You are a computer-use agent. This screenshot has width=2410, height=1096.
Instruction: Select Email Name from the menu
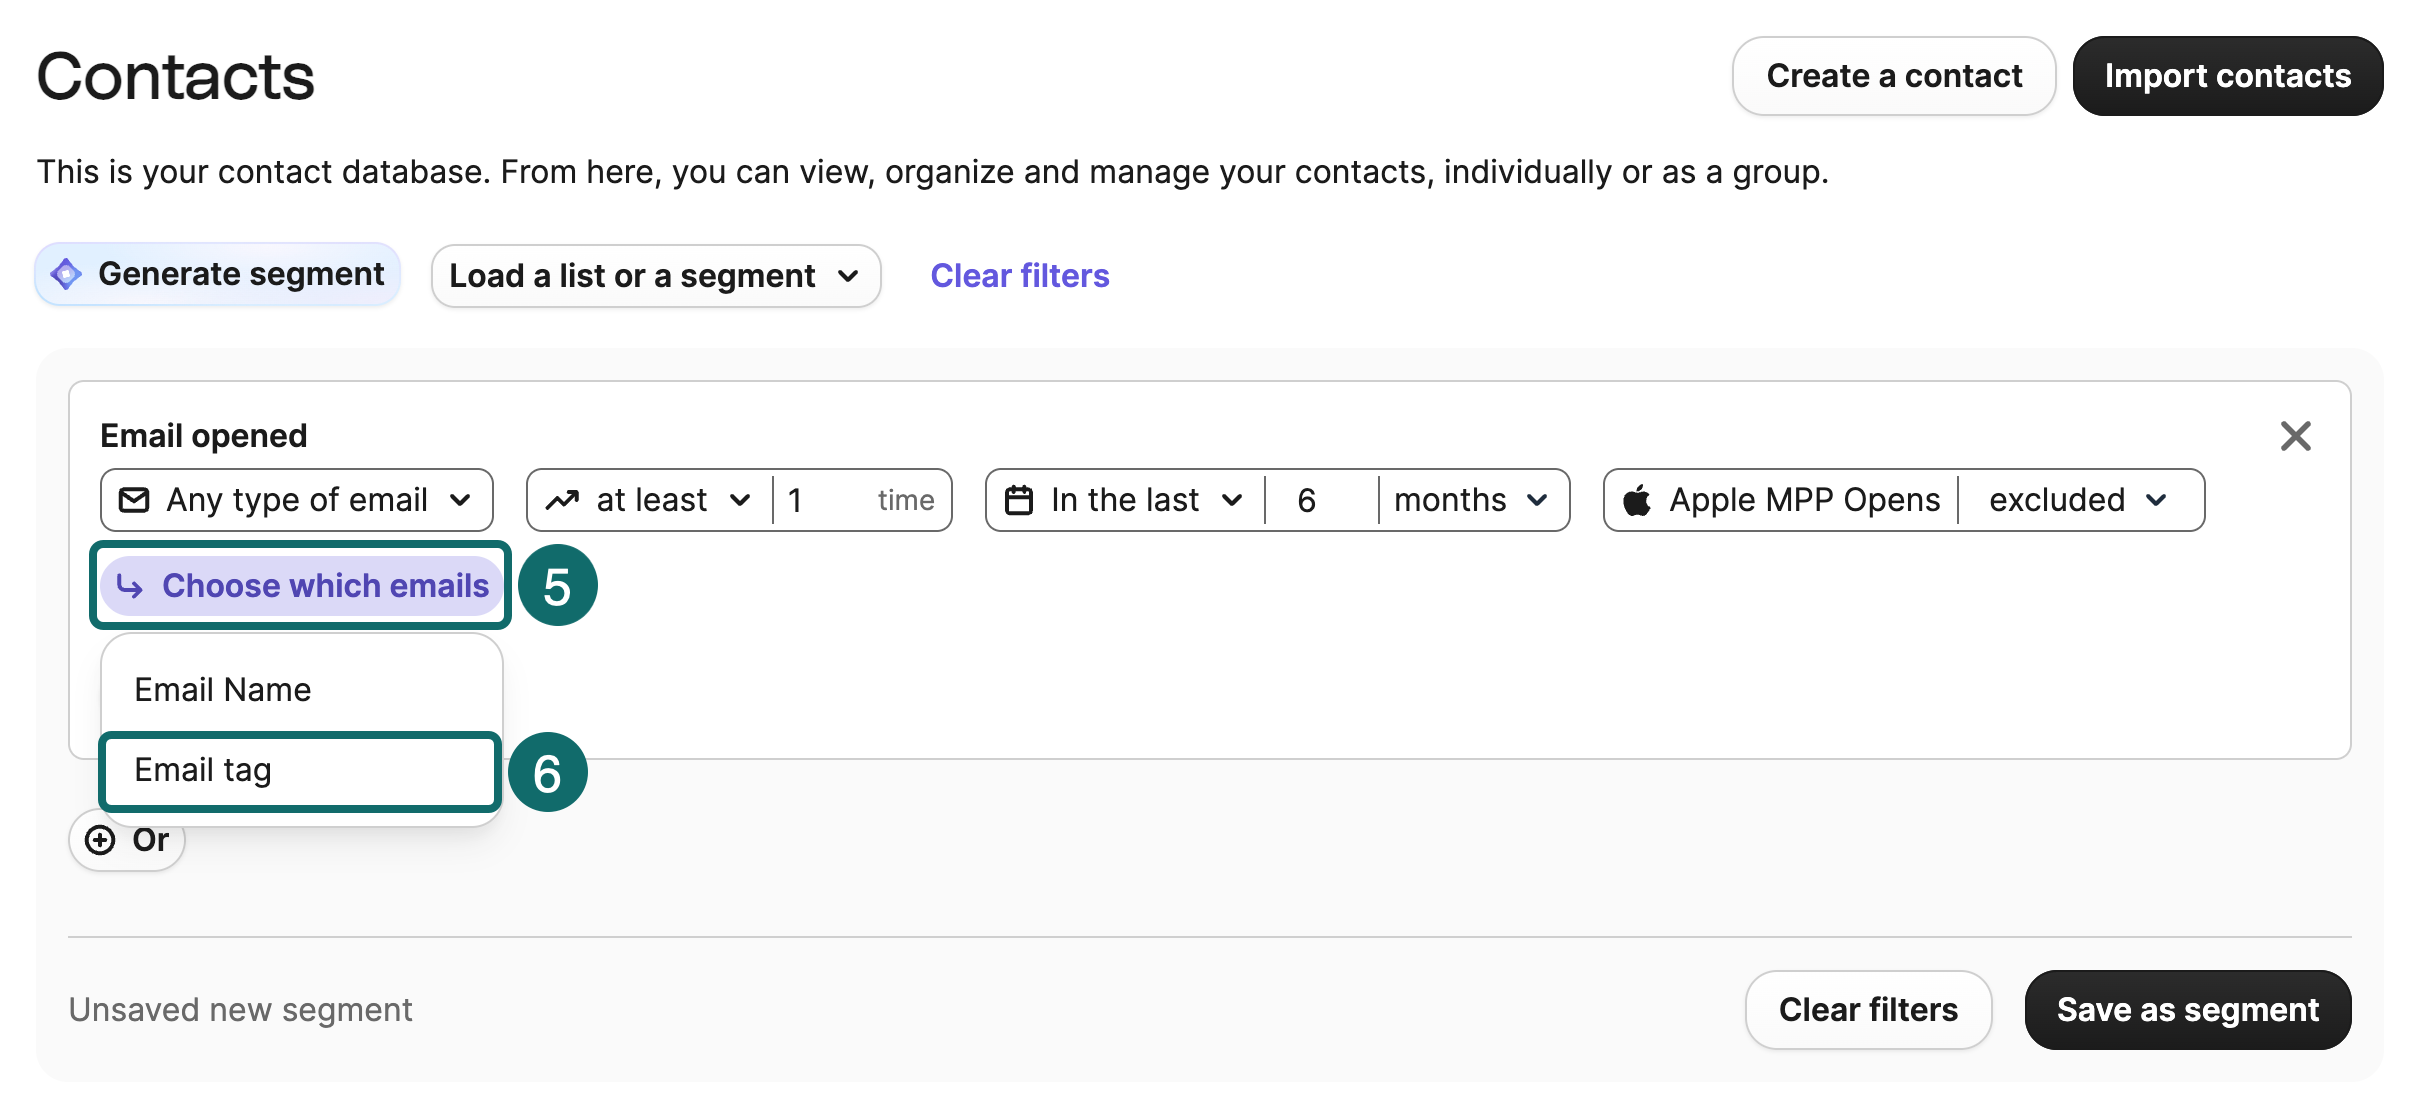[223, 690]
